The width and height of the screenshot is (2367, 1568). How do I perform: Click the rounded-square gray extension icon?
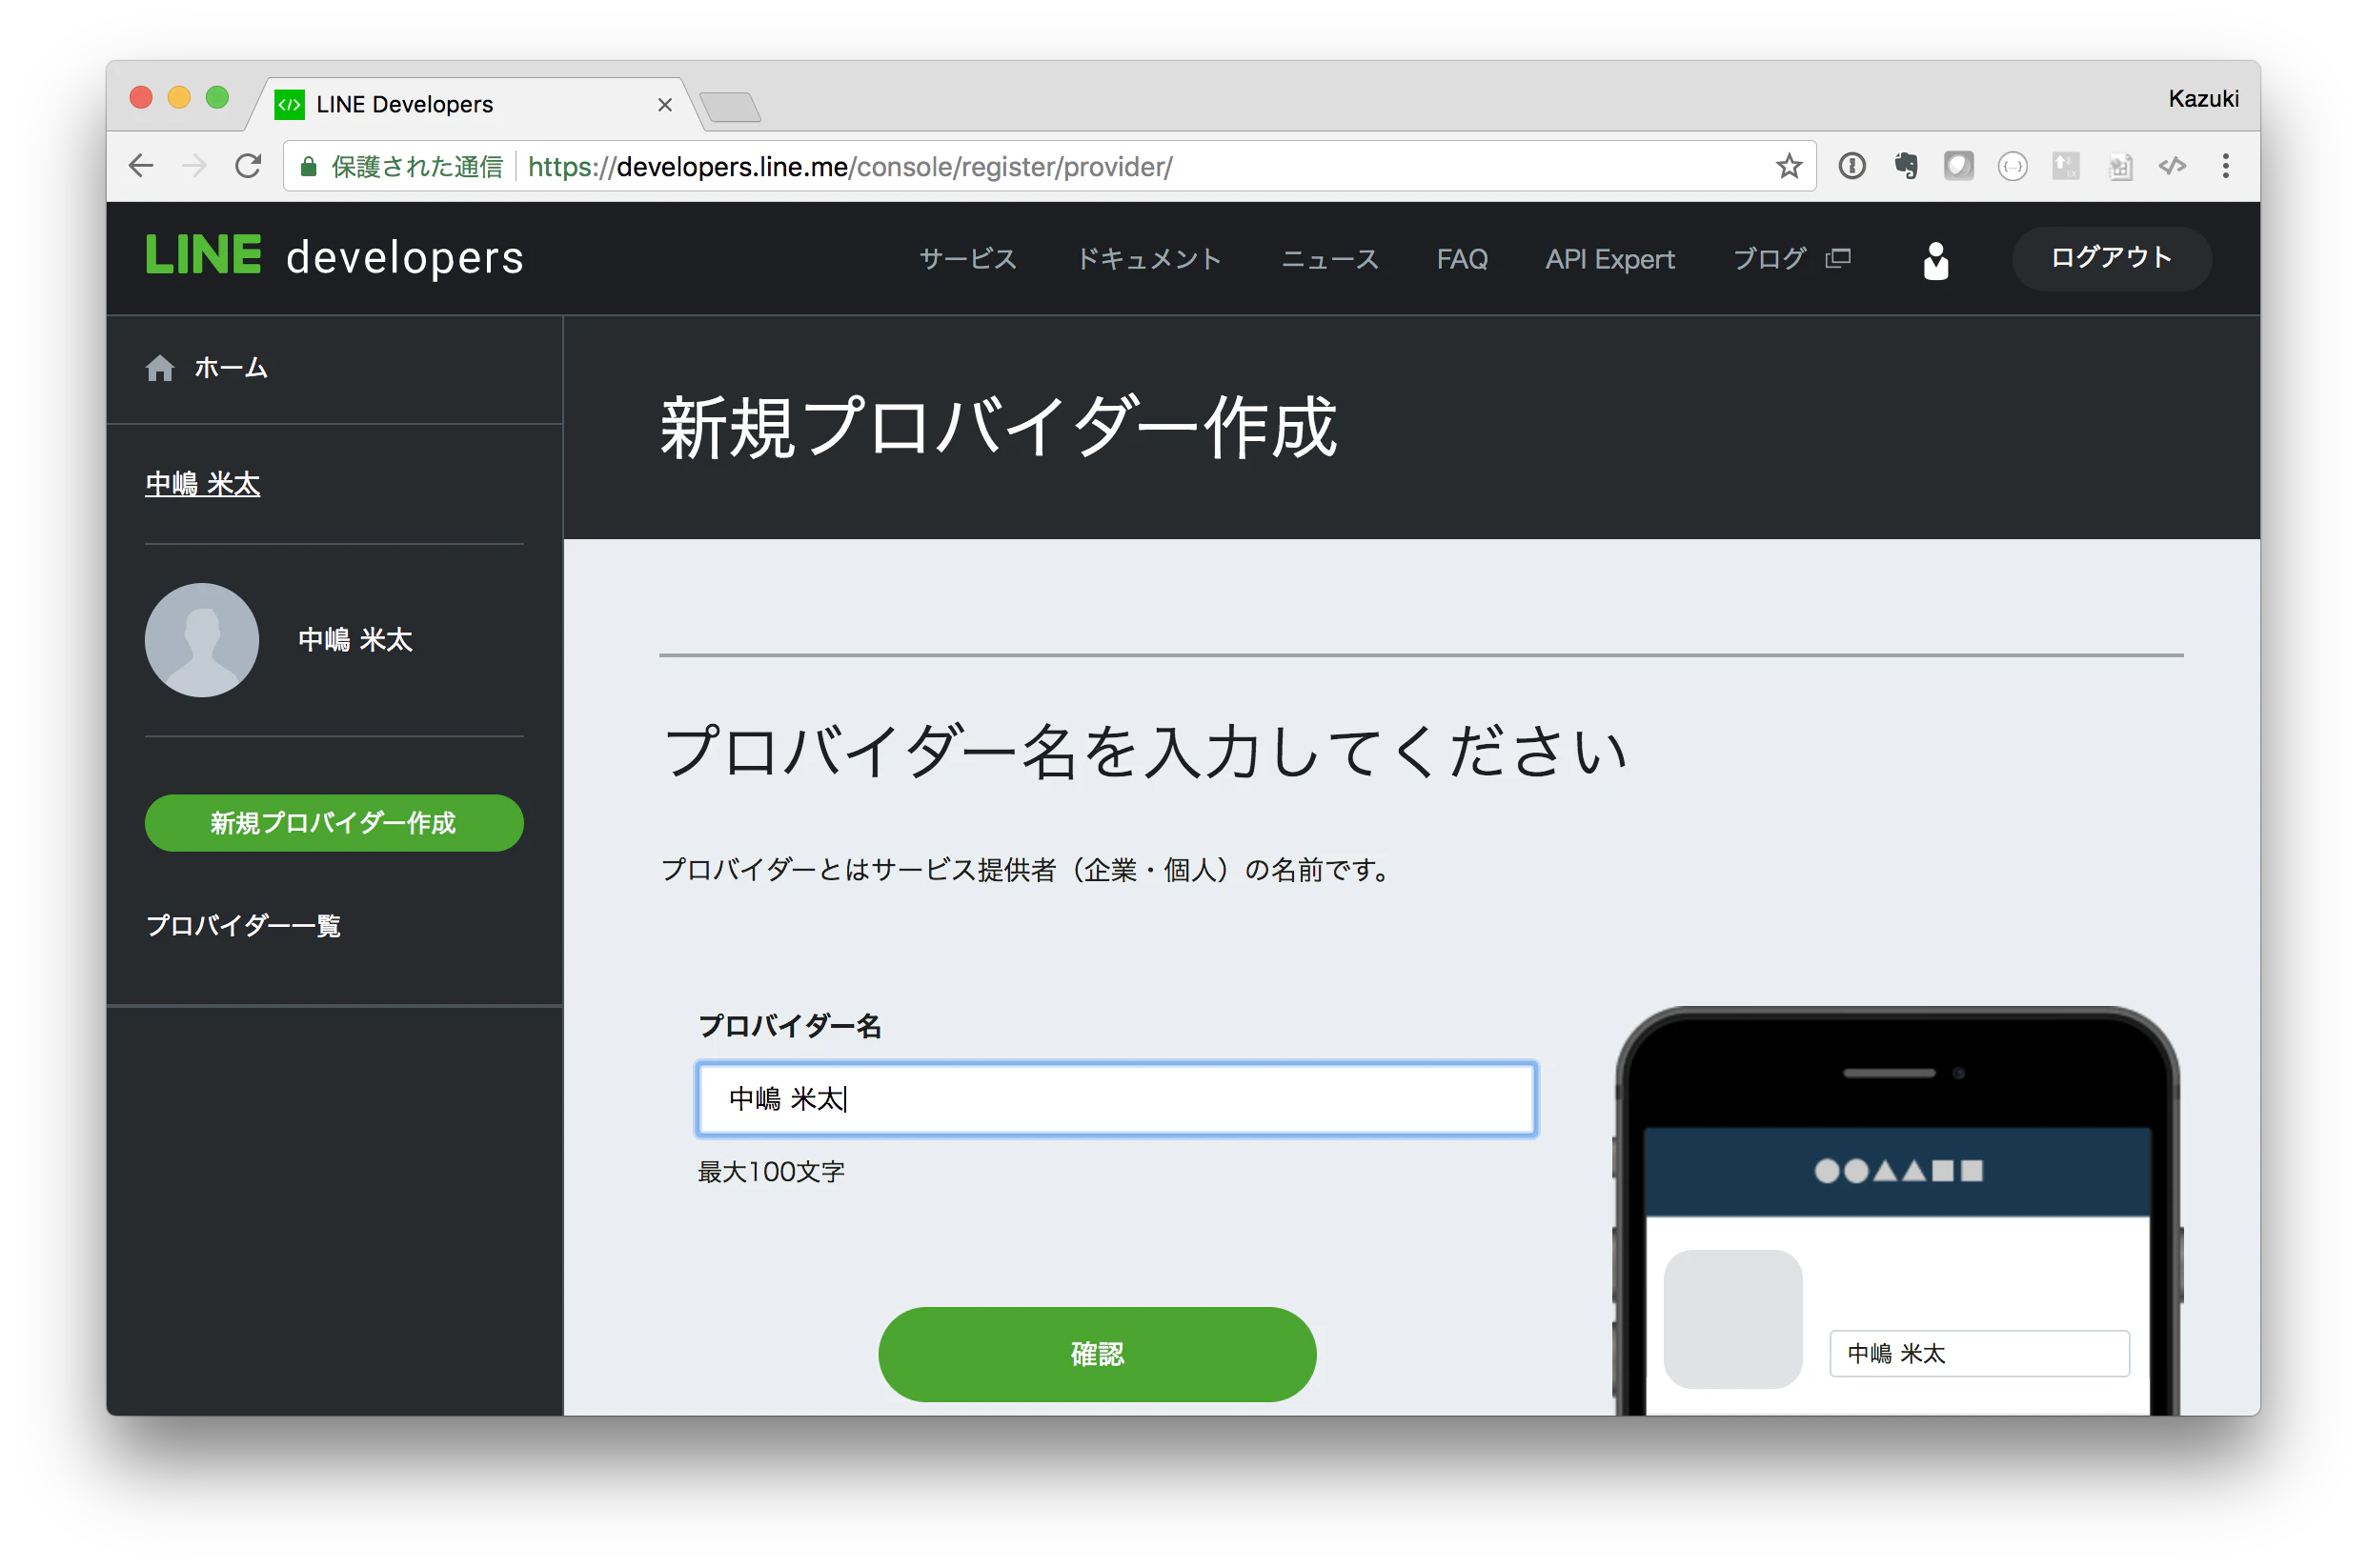click(1958, 166)
